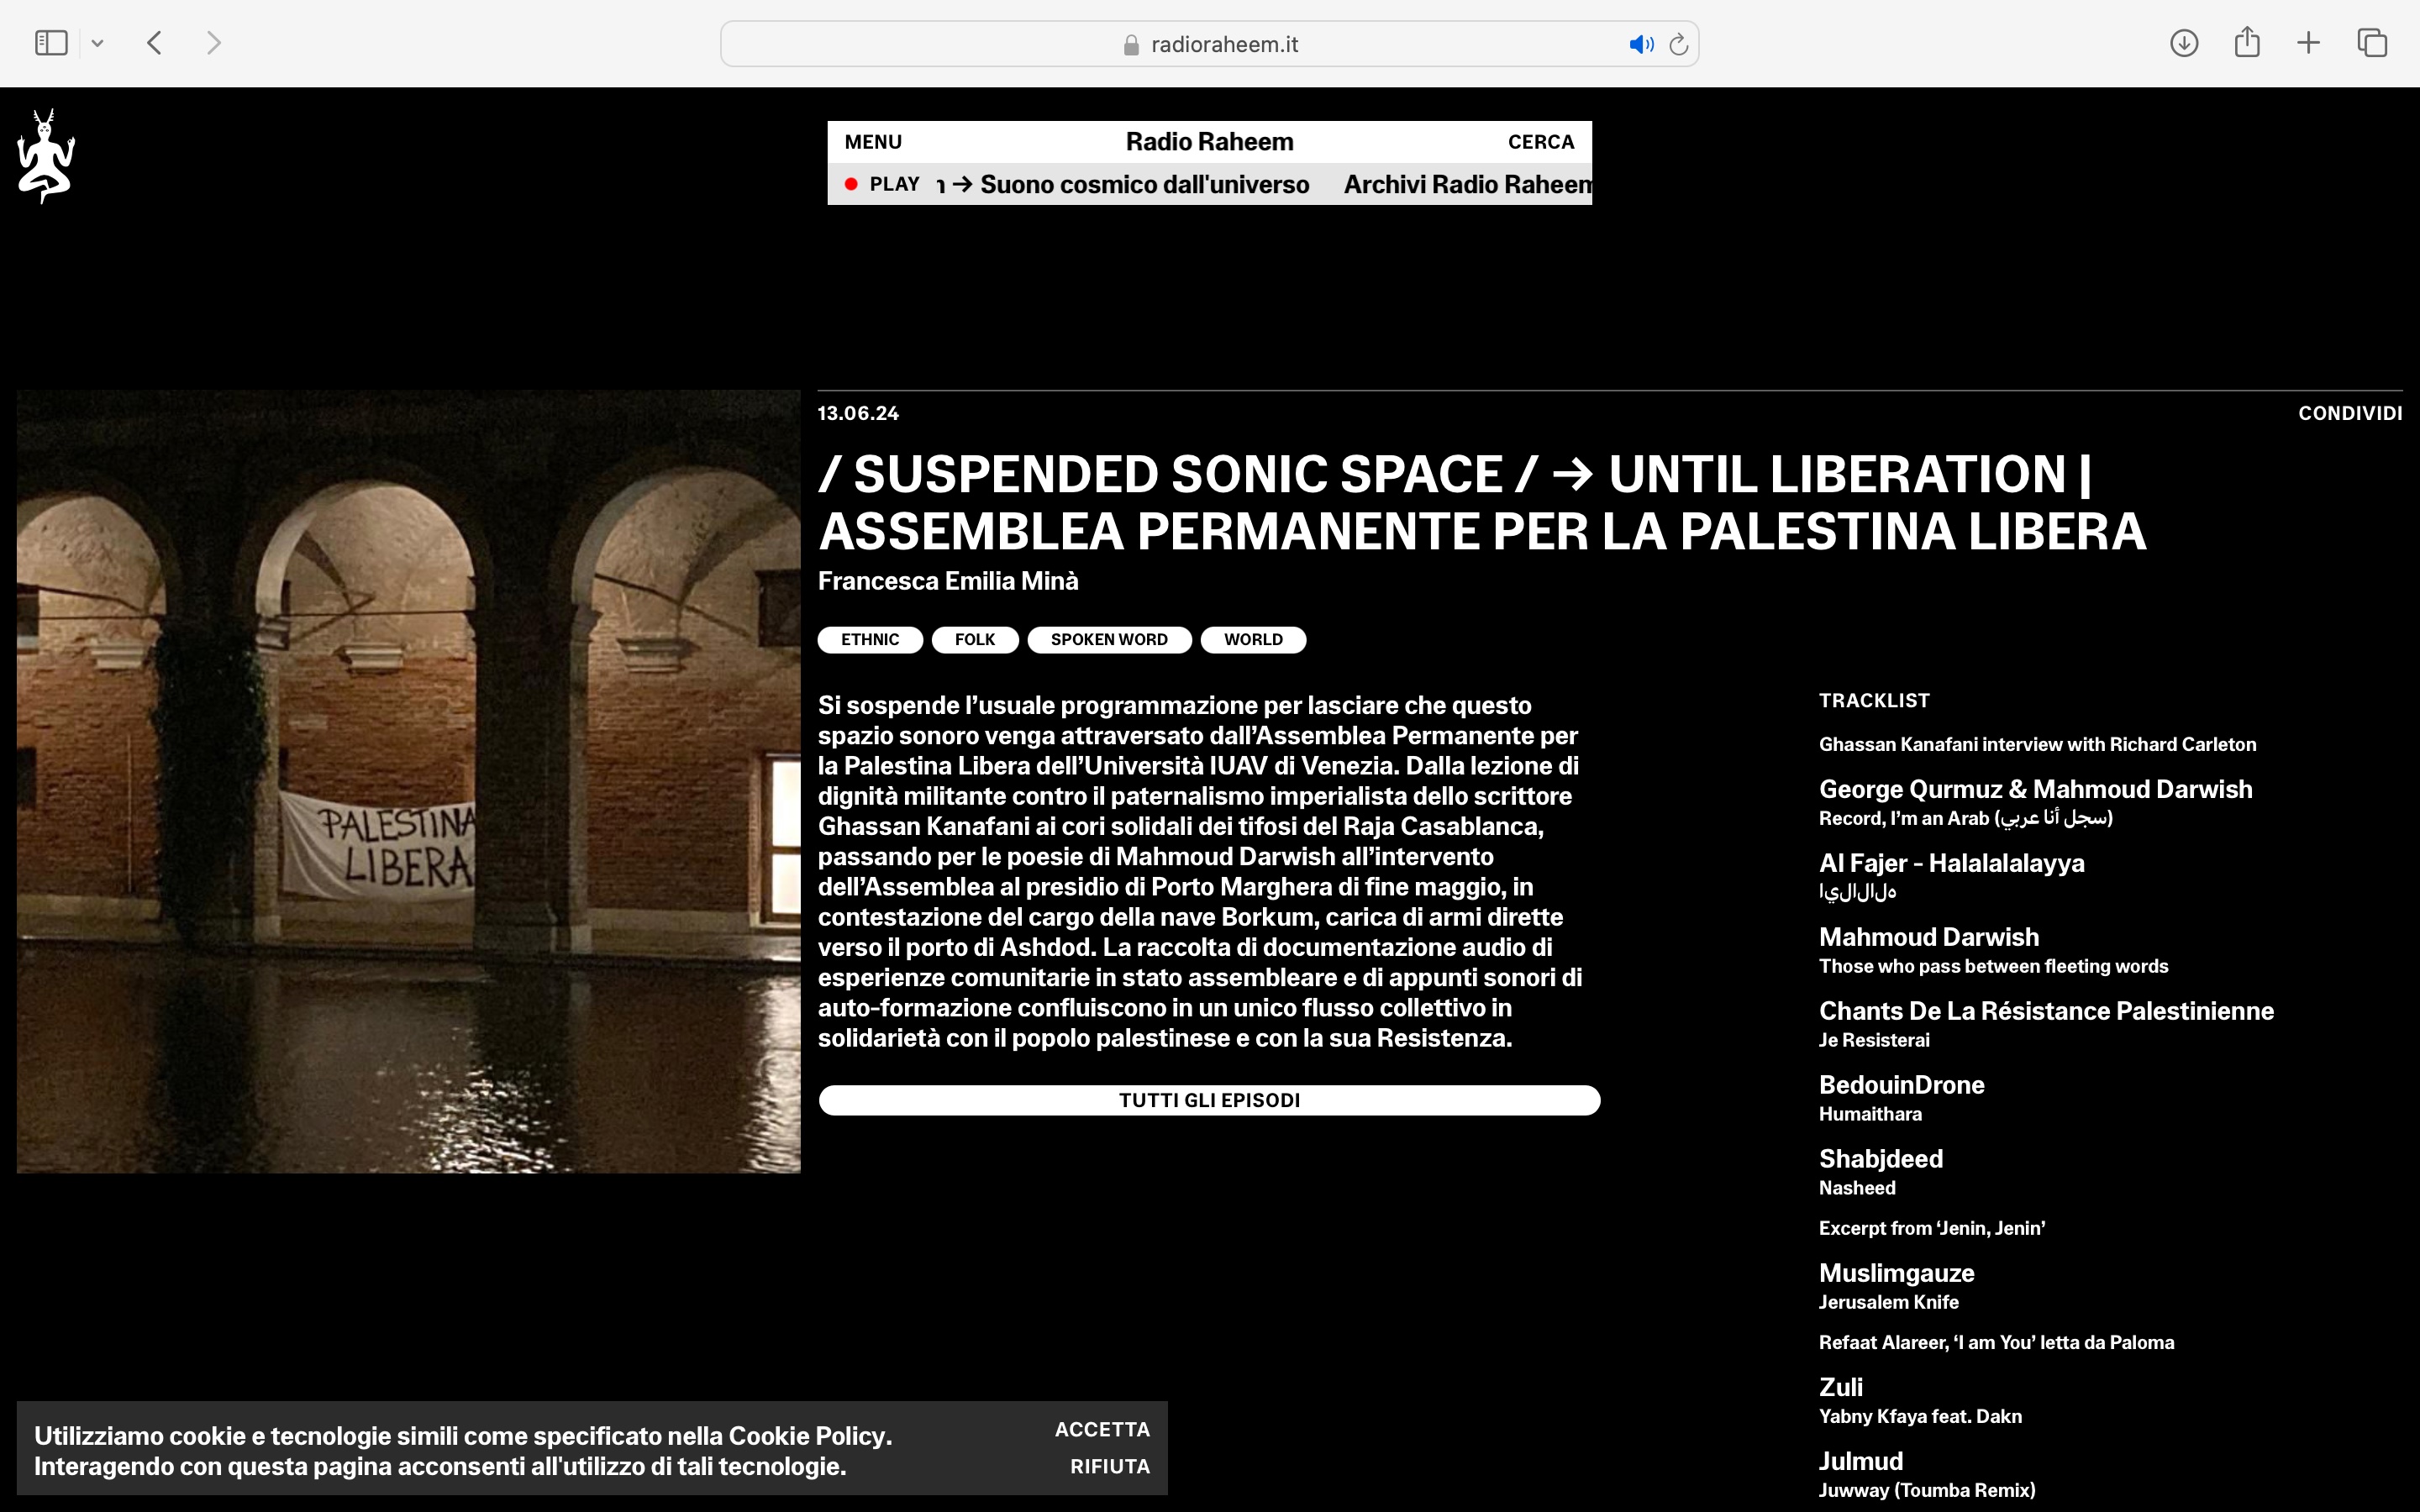Go back with the browser back arrow

[154, 43]
